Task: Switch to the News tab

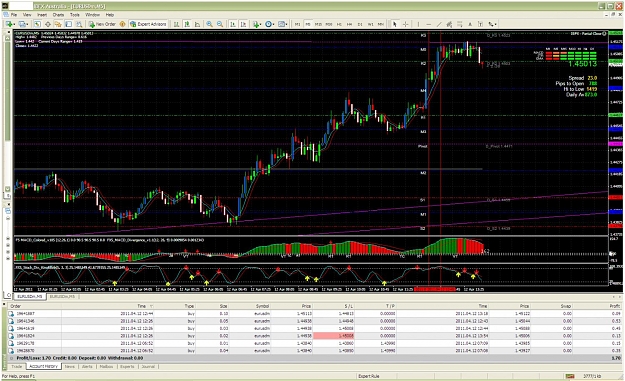Action: point(70,366)
